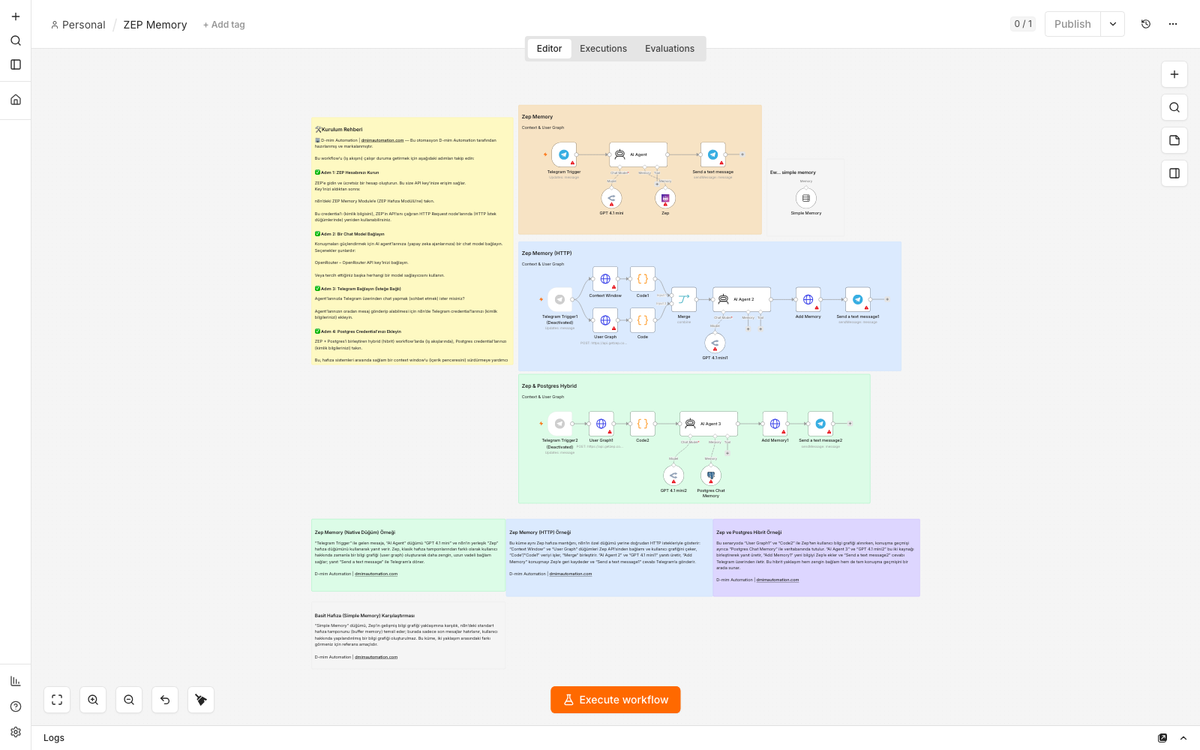This screenshot has height=750, width=1200.
Task: Click the Add Memory1 node
Action: 775,424
